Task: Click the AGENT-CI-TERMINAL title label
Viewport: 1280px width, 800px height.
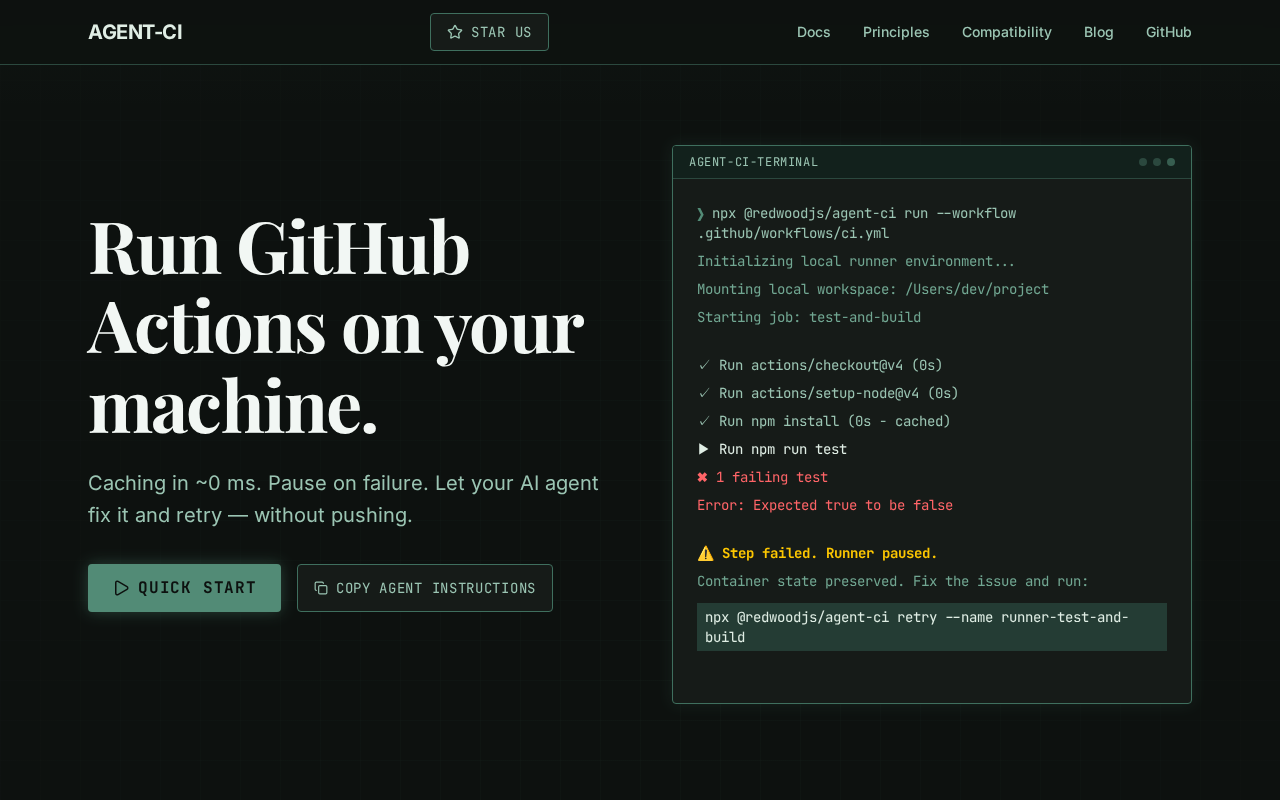Action: click(x=754, y=162)
